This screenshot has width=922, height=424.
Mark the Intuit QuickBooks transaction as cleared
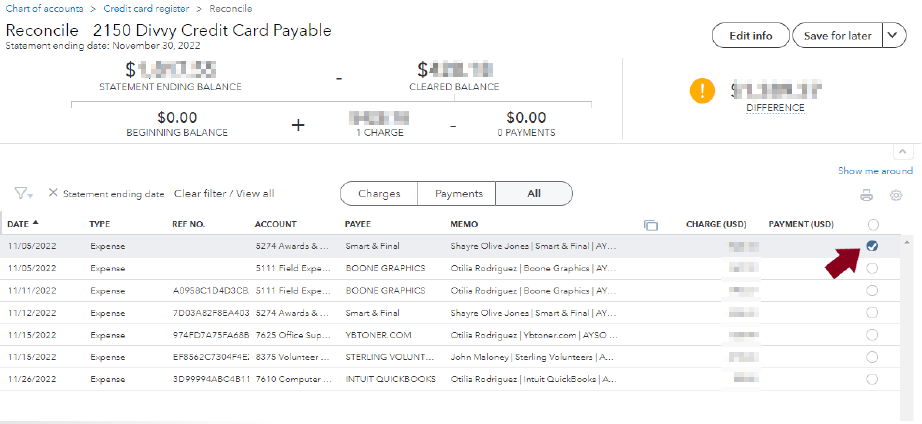872,379
